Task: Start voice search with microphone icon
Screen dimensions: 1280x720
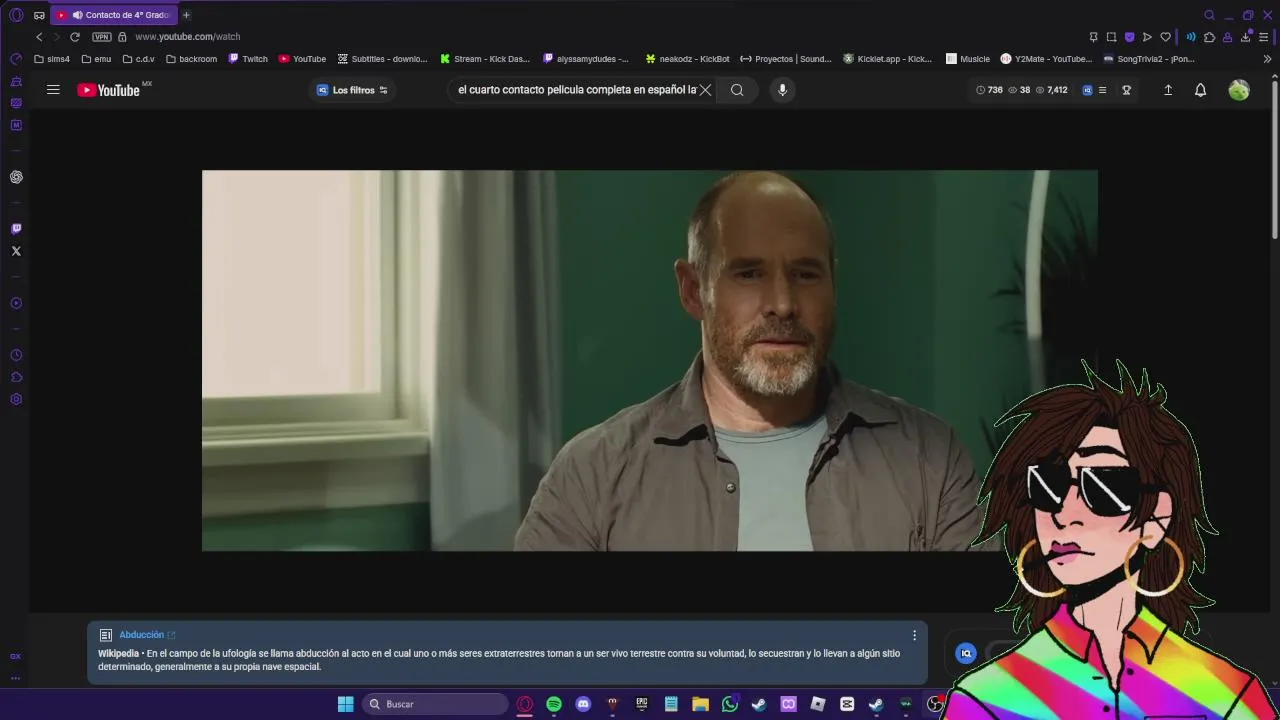Action: pyautogui.click(x=782, y=90)
